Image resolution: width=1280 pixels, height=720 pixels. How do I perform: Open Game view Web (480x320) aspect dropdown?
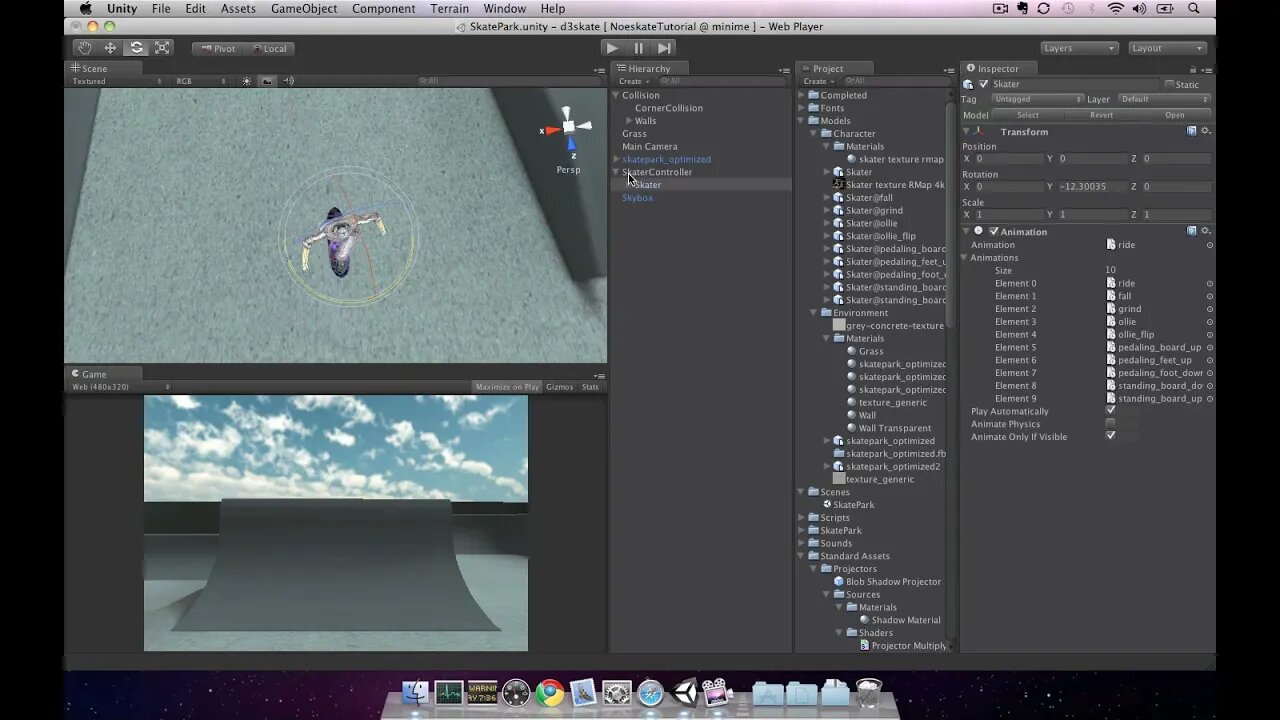pos(120,387)
